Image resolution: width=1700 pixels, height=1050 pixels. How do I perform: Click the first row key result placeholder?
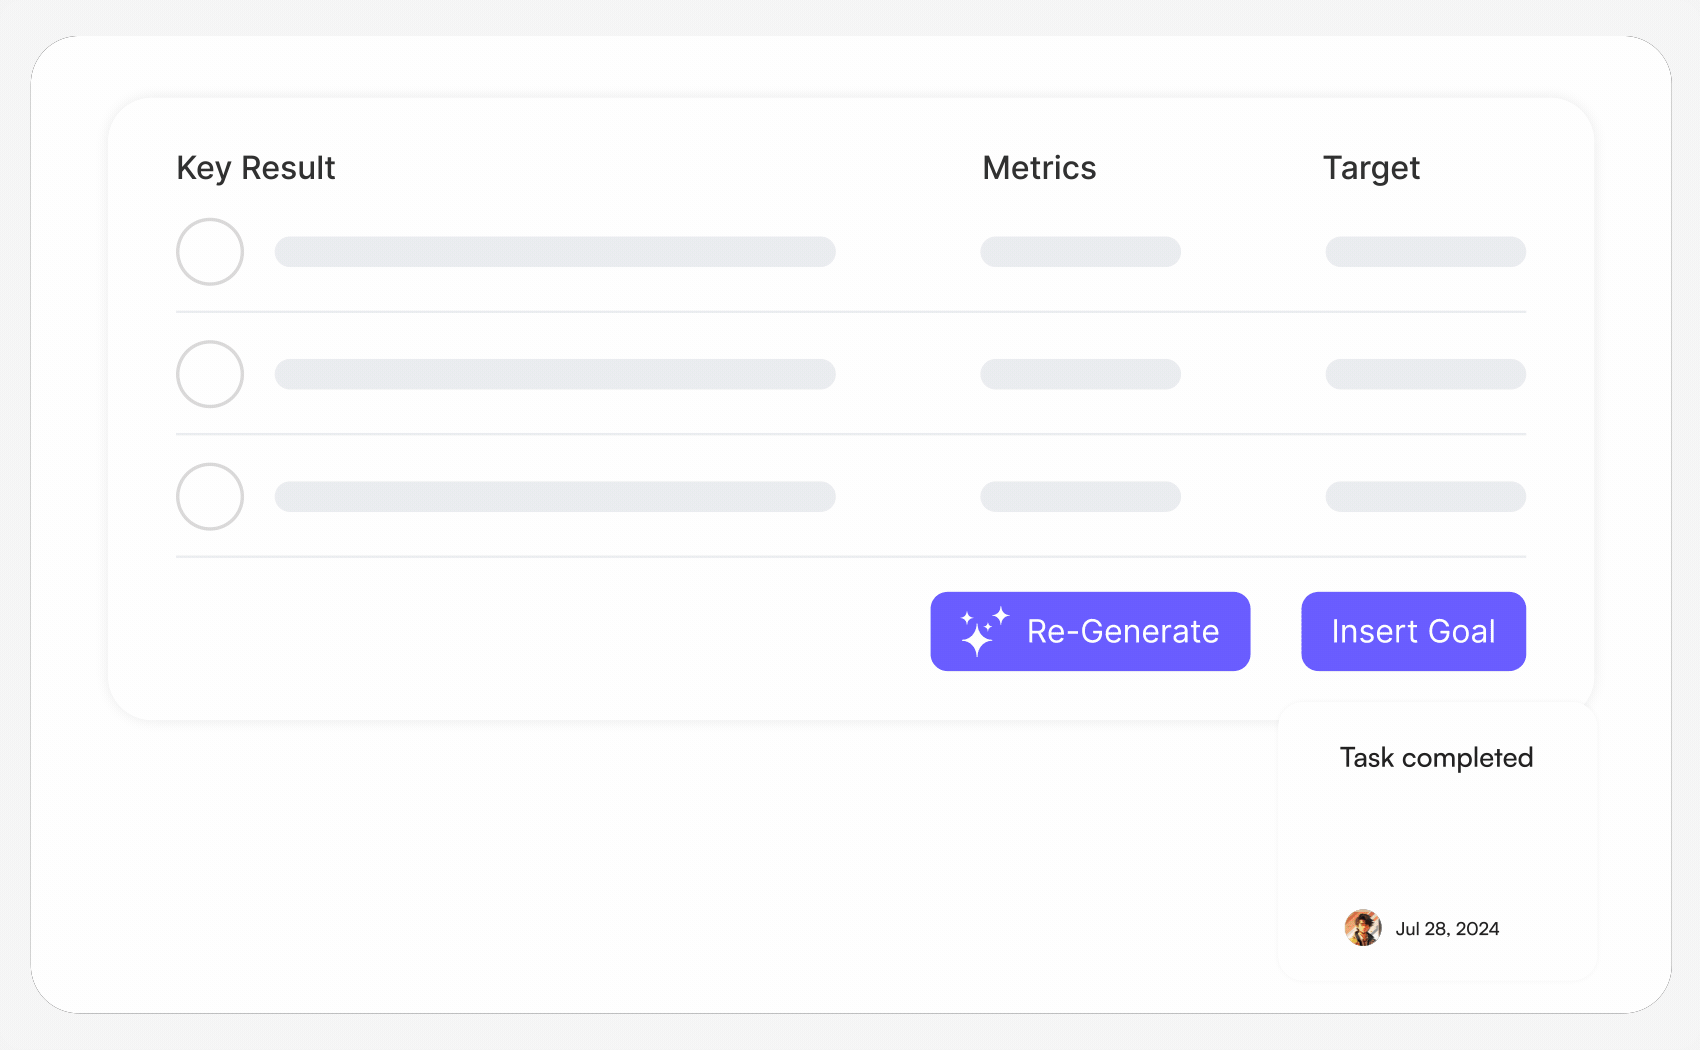click(555, 252)
